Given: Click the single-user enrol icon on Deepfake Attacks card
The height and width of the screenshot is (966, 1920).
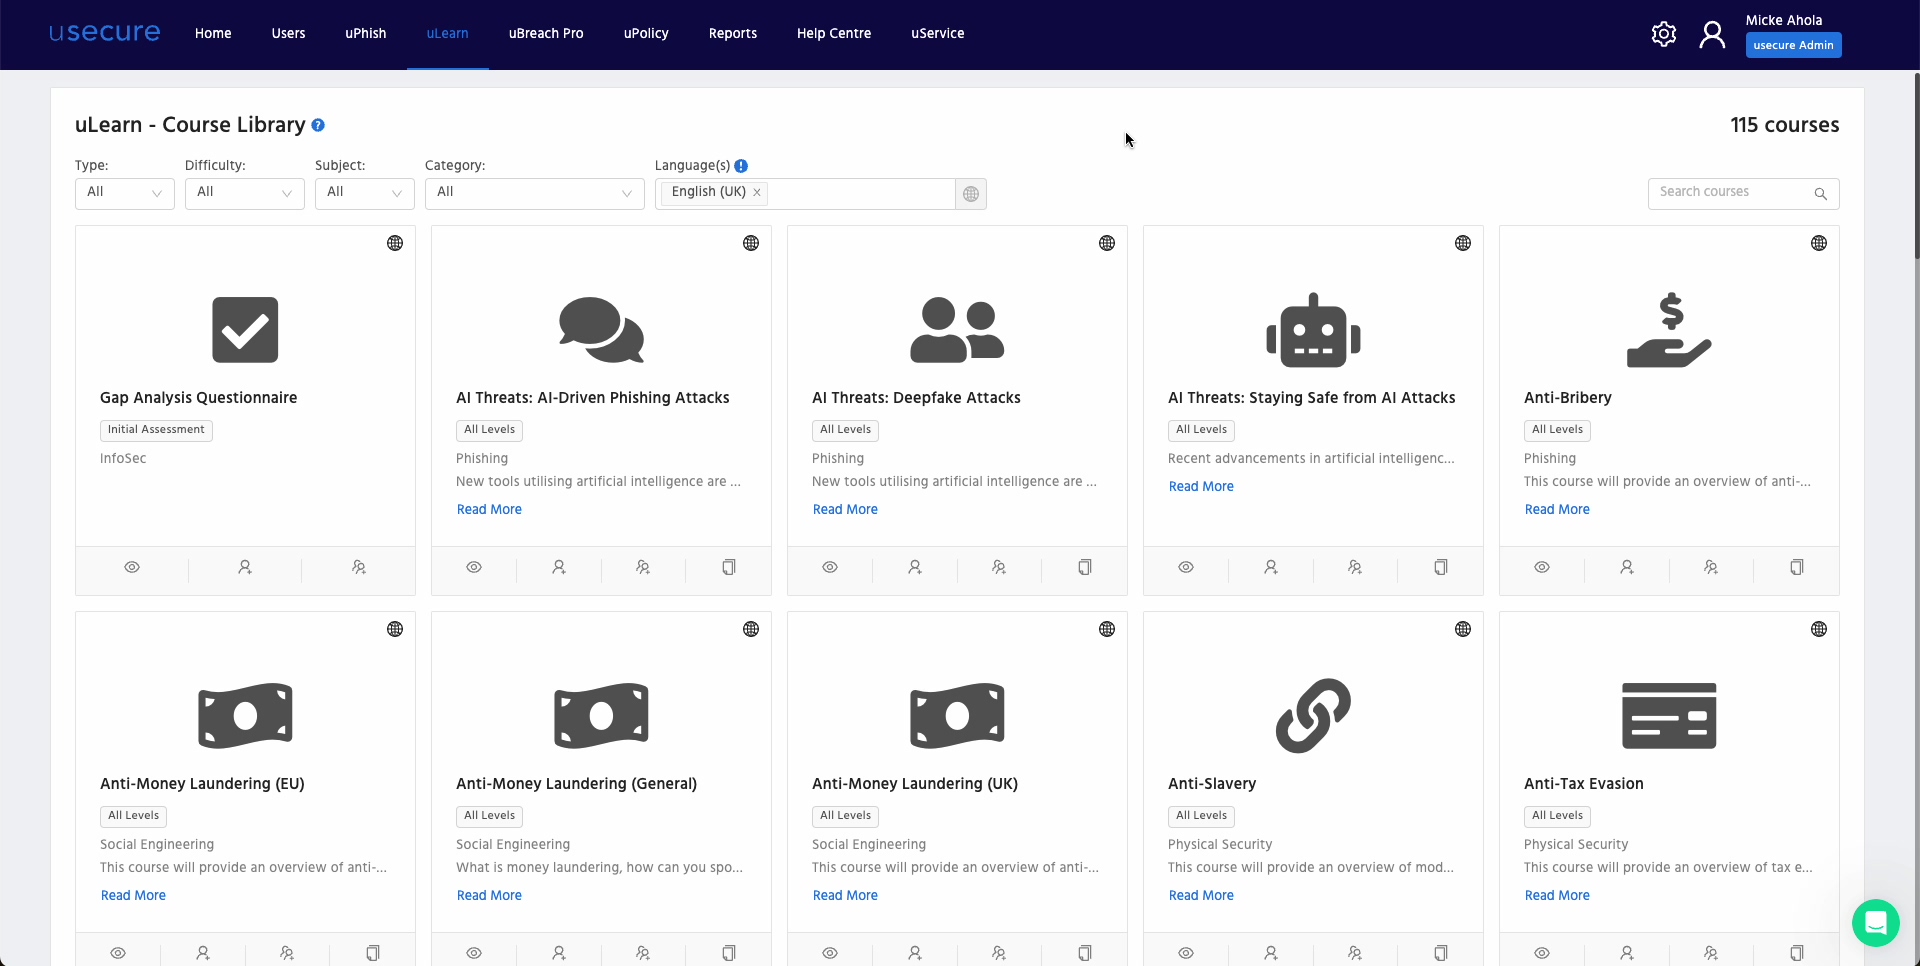Looking at the screenshot, I should 915,568.
